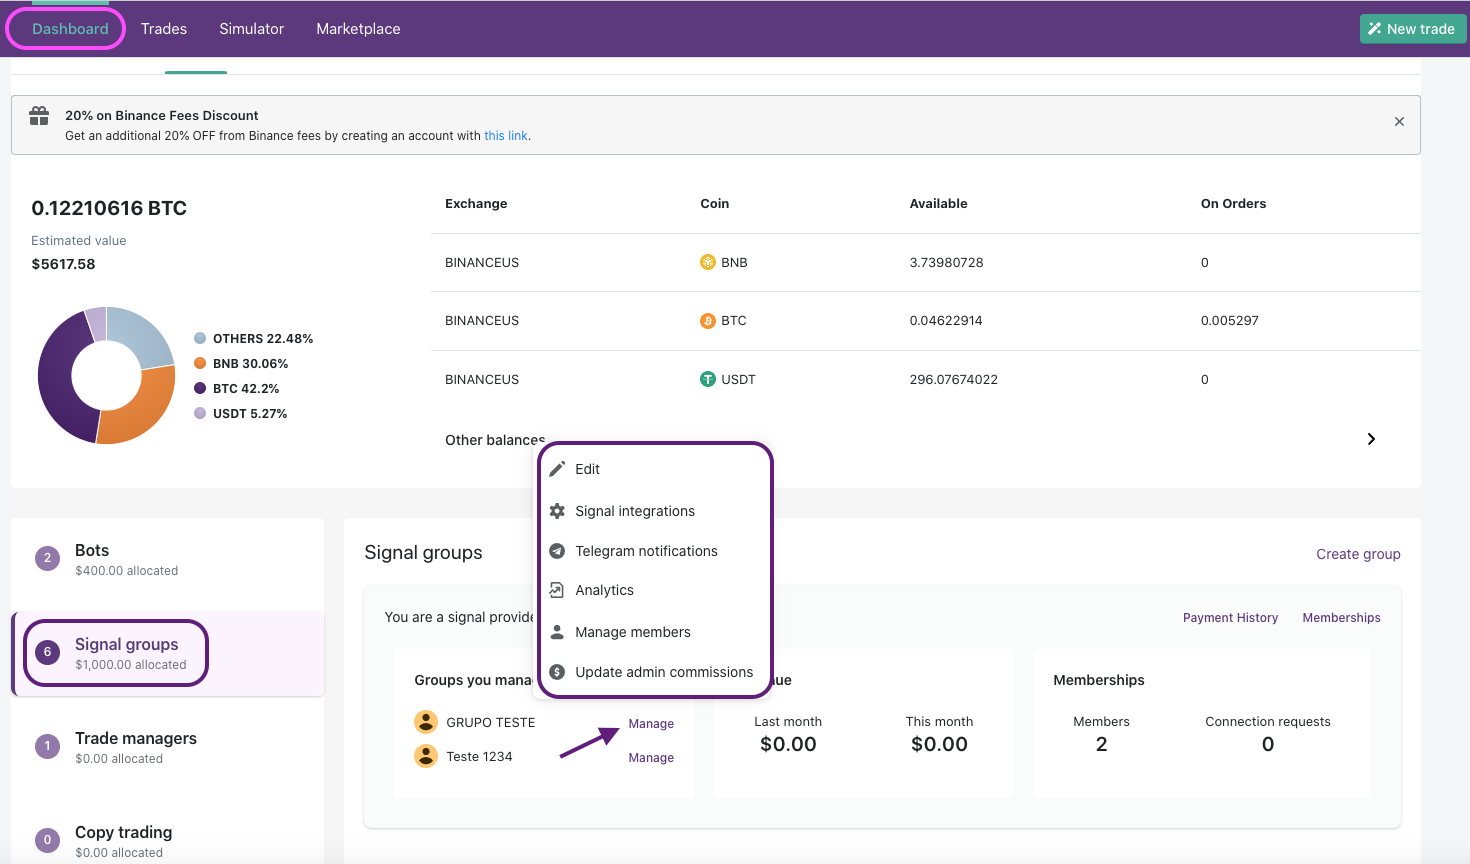Click the gift icon in discount banner

click(39, 116)
